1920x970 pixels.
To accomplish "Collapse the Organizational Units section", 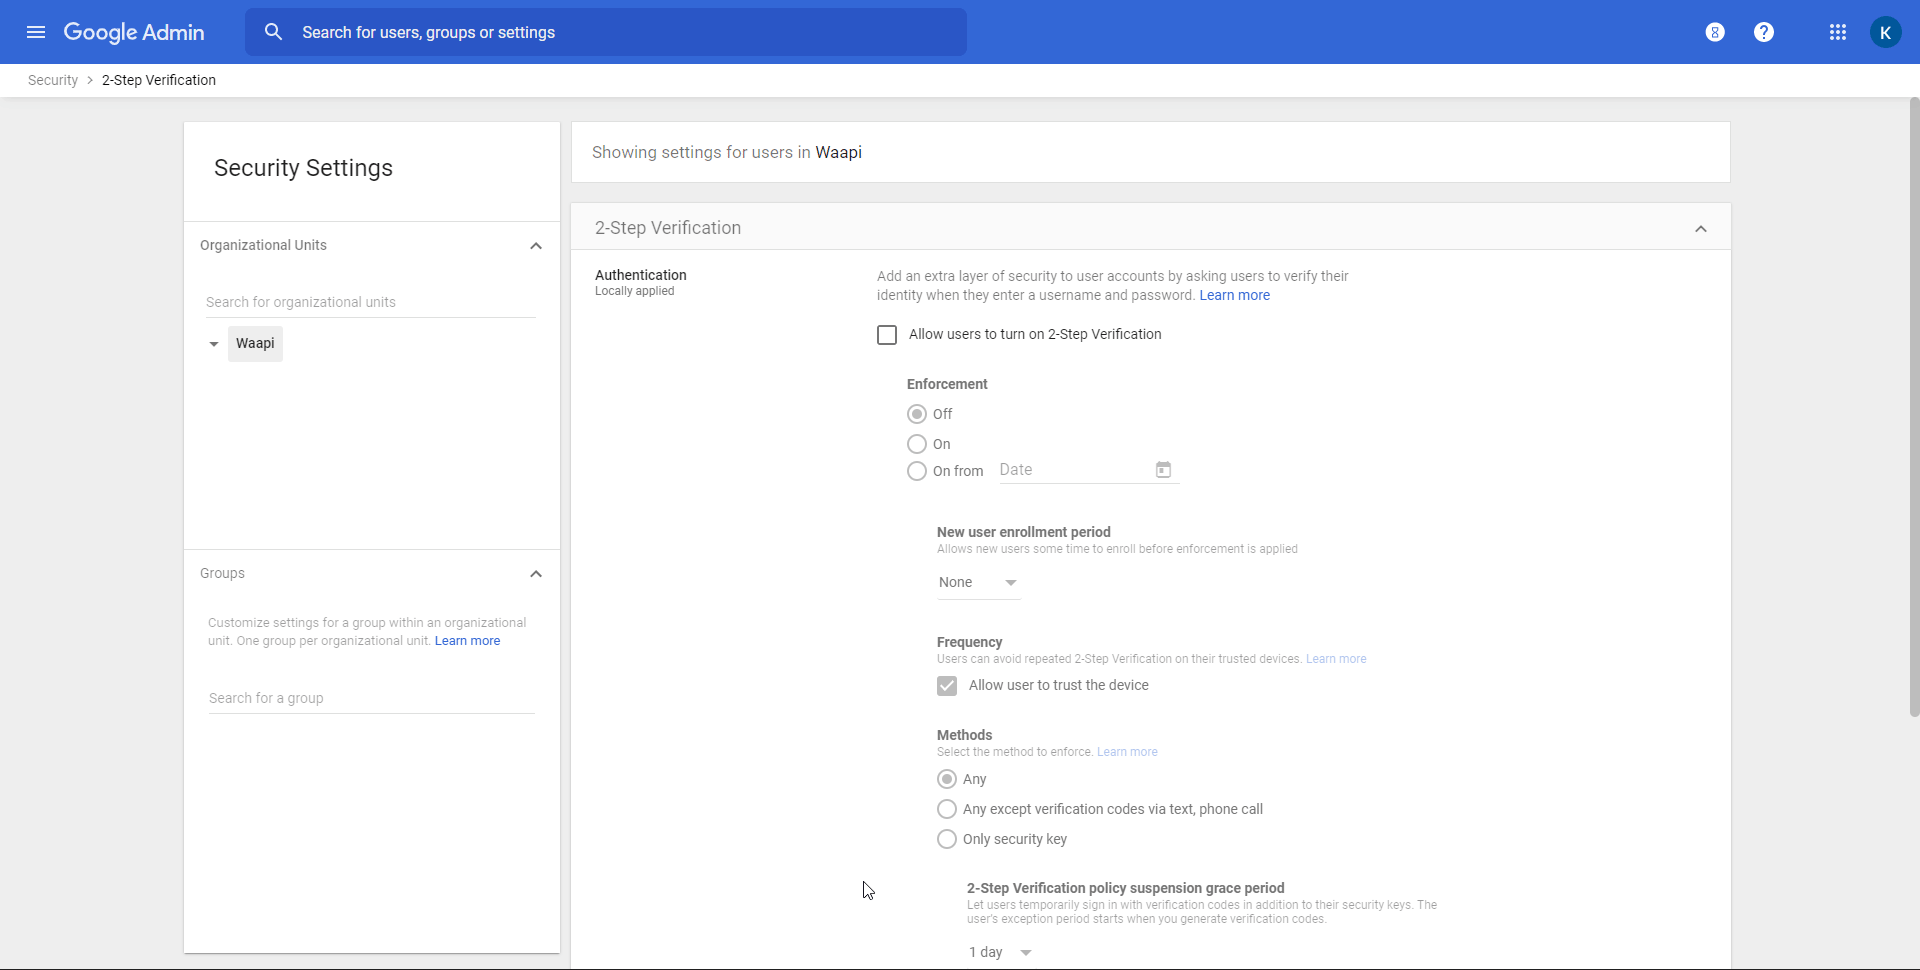I will pos(536,246).
